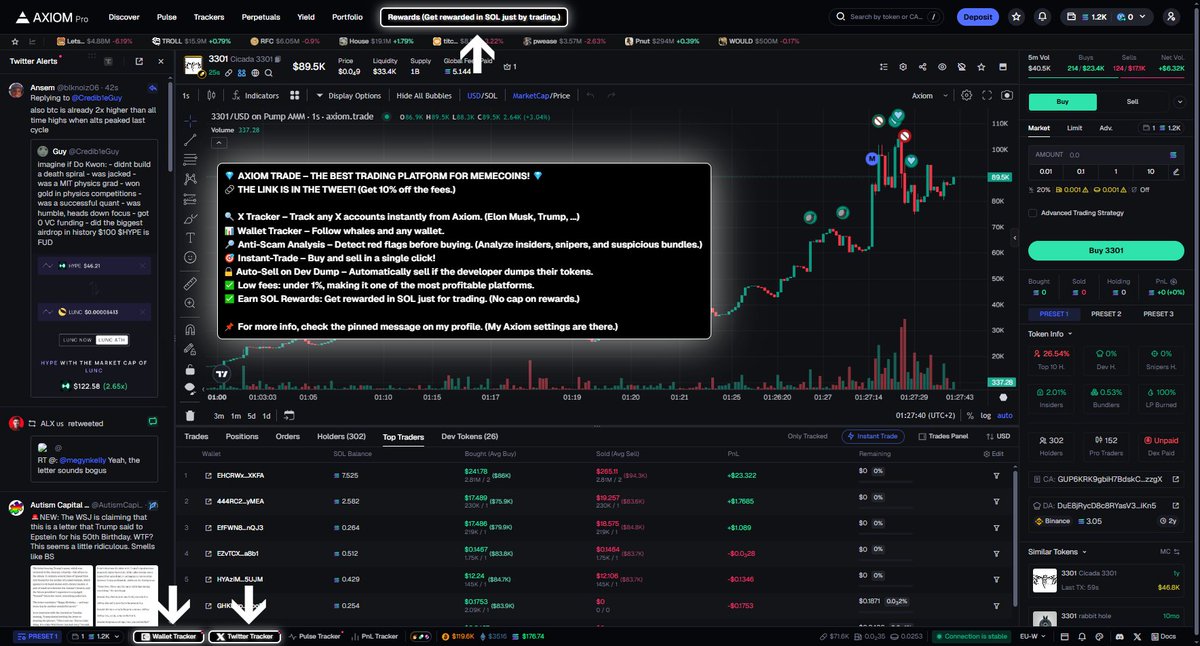The height and width of the screenshot is (646, 1200).
Task: Click the Deposit button
Action: [977, 17]
